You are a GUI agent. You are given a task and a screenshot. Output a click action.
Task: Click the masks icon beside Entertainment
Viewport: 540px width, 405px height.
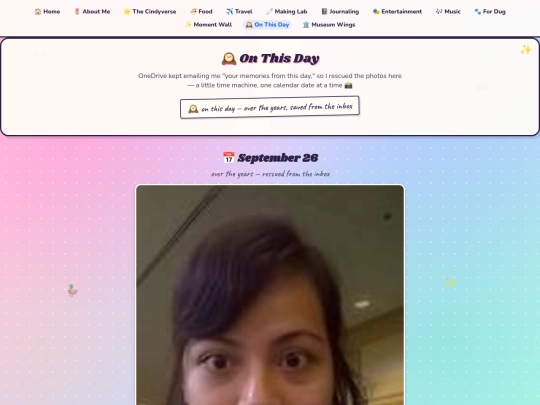[376, 12]
